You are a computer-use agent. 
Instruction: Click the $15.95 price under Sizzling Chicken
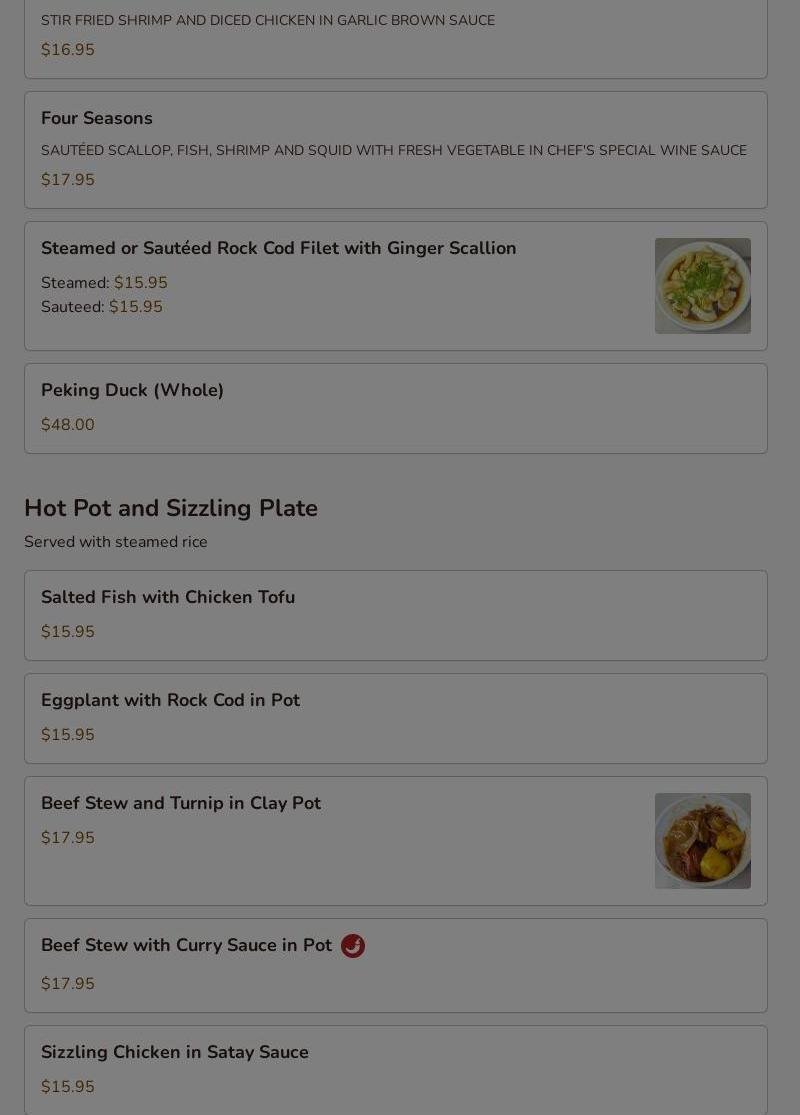point(68,1087)
